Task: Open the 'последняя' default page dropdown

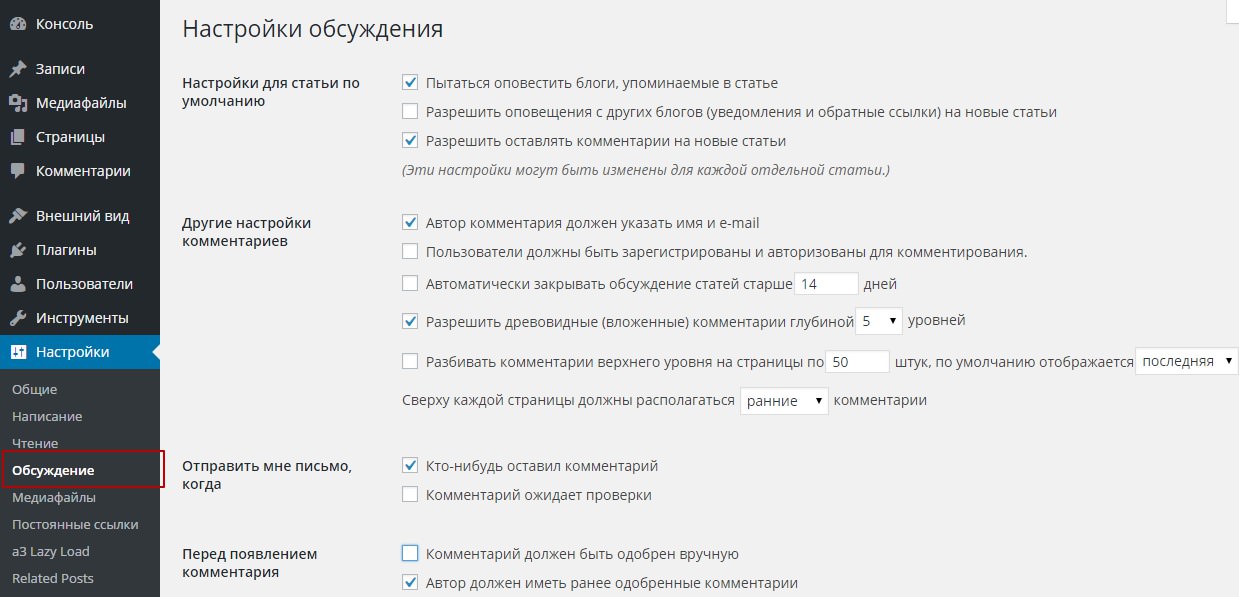Action: 1186,361
